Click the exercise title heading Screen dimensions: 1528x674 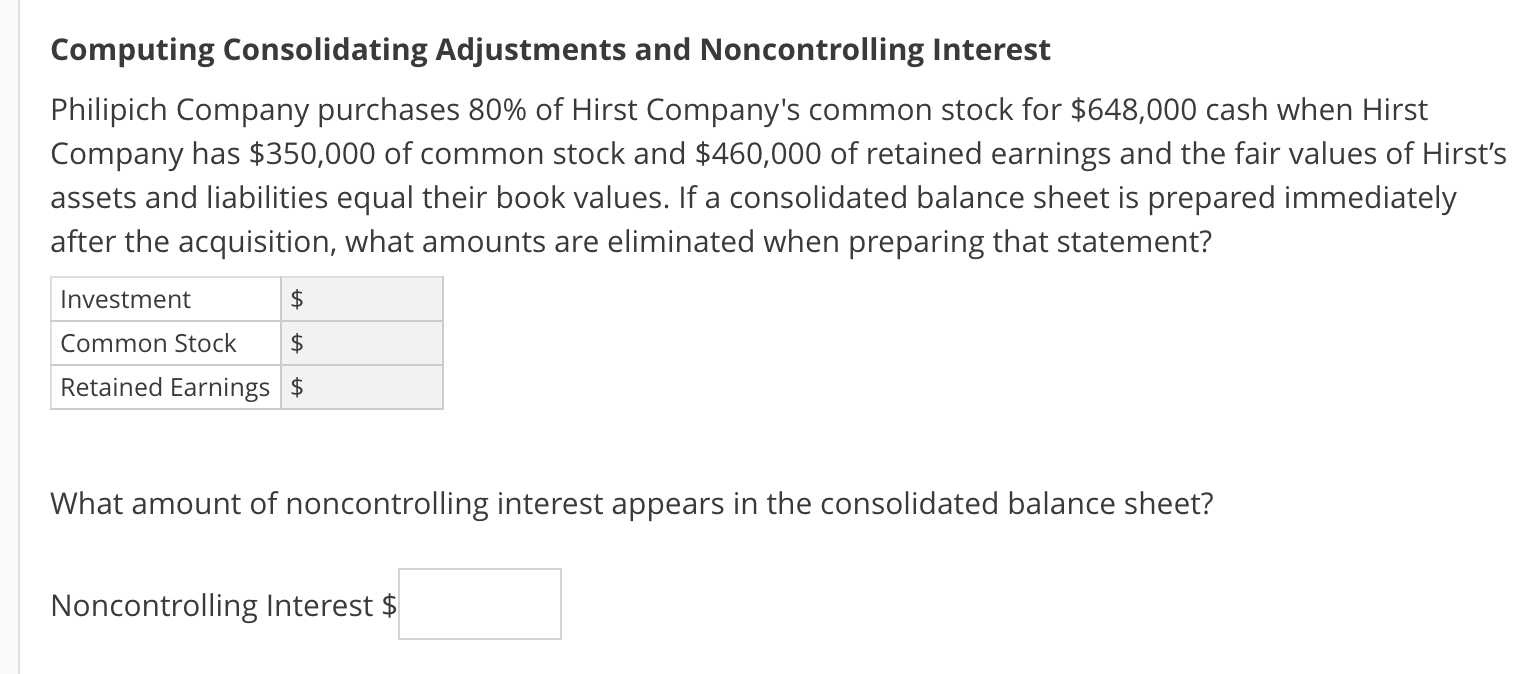(549, 48)
